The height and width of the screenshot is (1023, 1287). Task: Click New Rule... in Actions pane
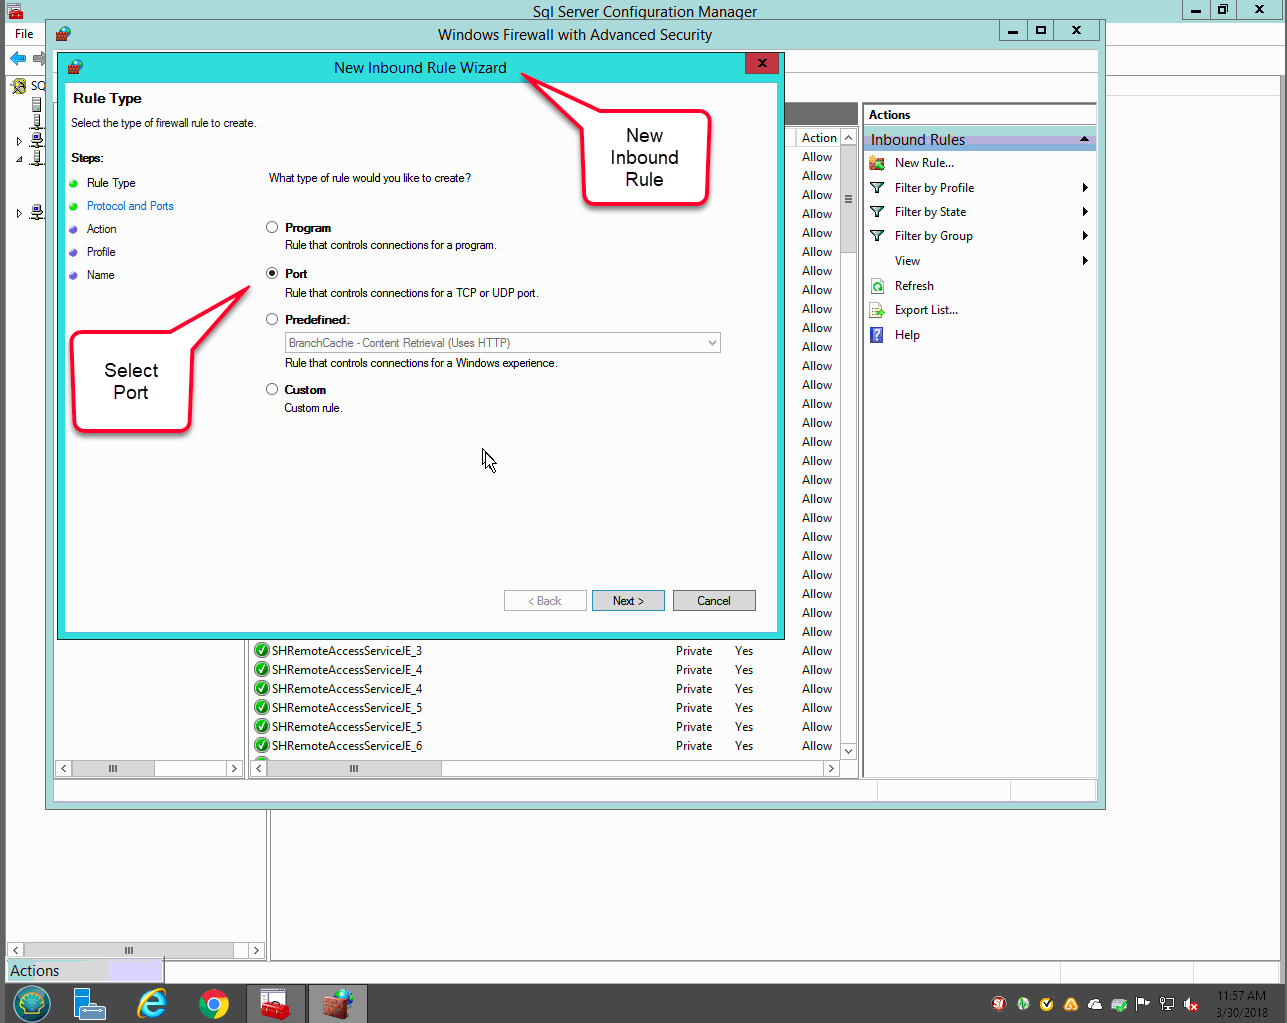pyautogui.click(x=924, y=163)
